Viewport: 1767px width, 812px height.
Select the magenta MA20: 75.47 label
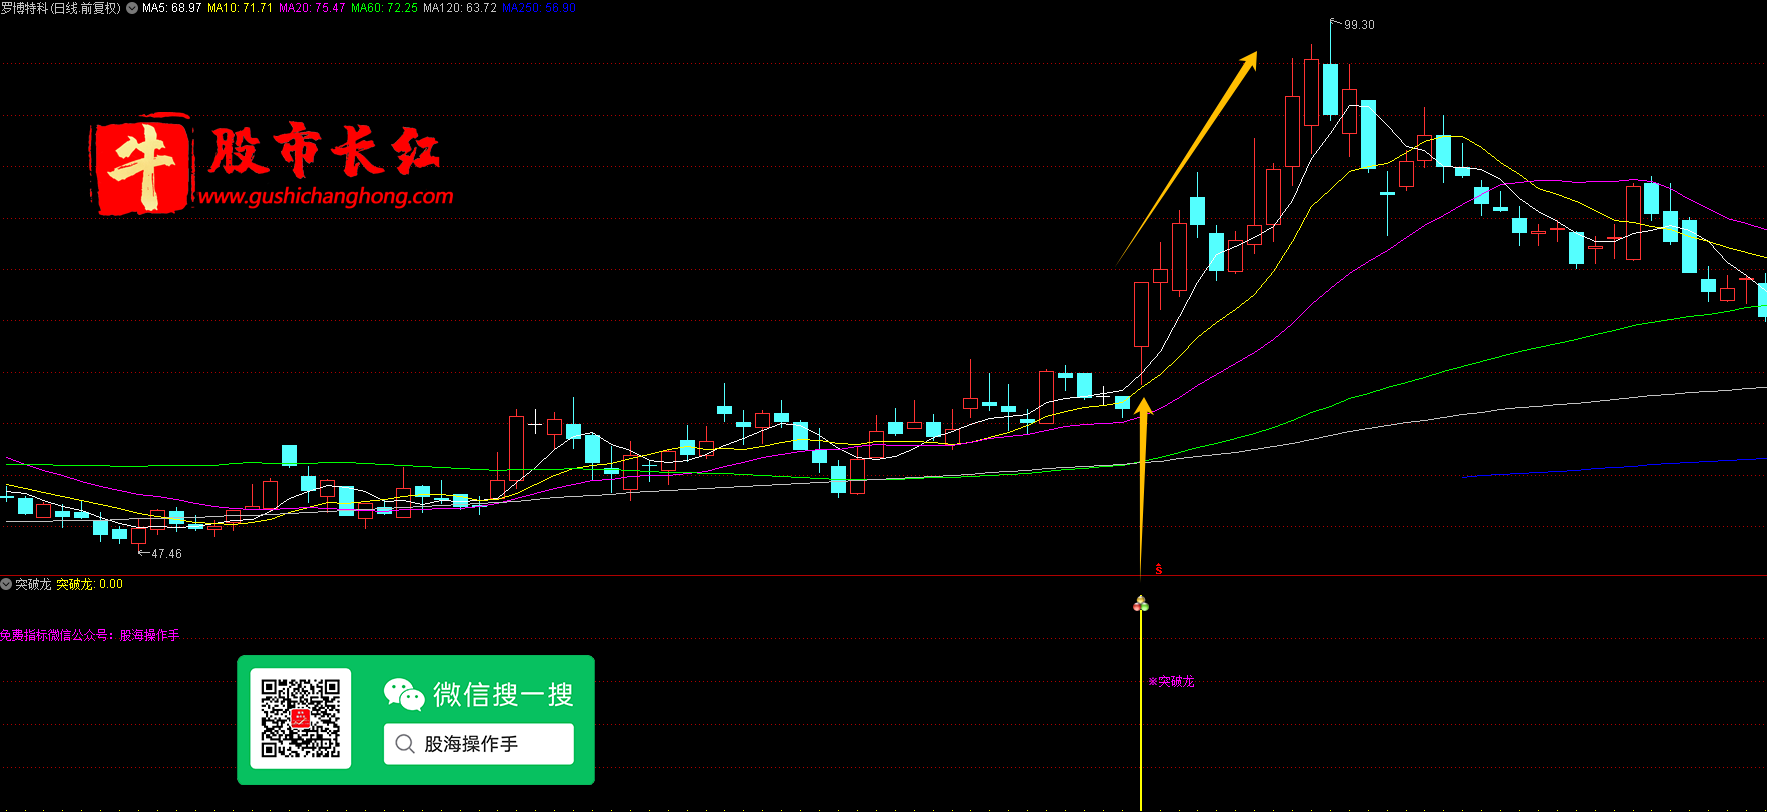point(312,8)
